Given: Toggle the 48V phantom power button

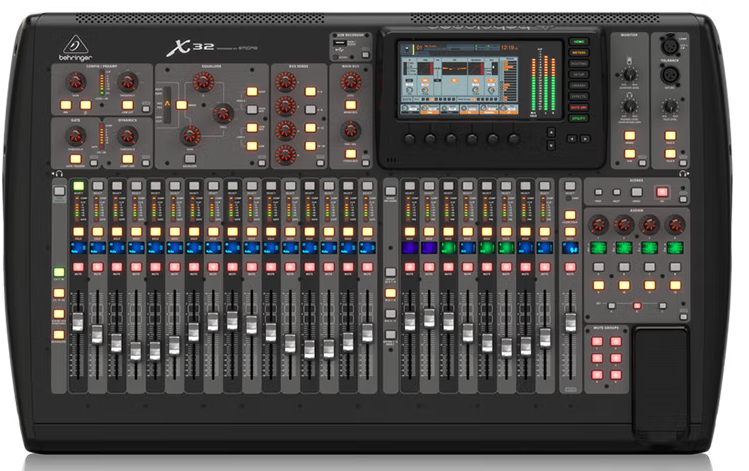Looking at the screenshot, I should (x=66, y=105).
